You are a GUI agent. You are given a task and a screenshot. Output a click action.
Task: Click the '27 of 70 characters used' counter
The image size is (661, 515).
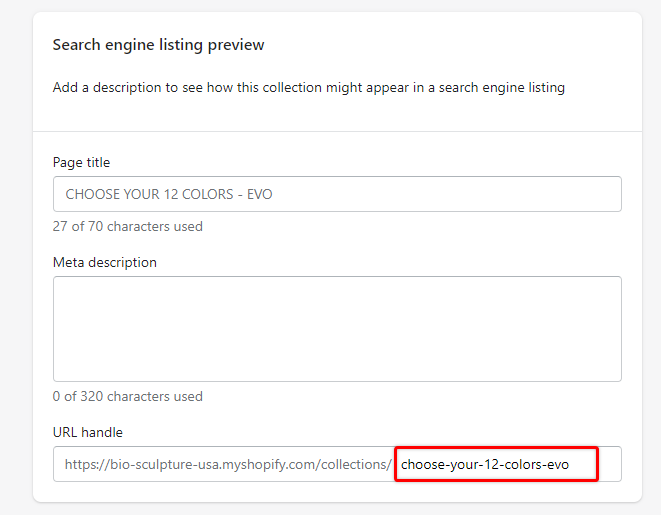(x=127, y=226)
